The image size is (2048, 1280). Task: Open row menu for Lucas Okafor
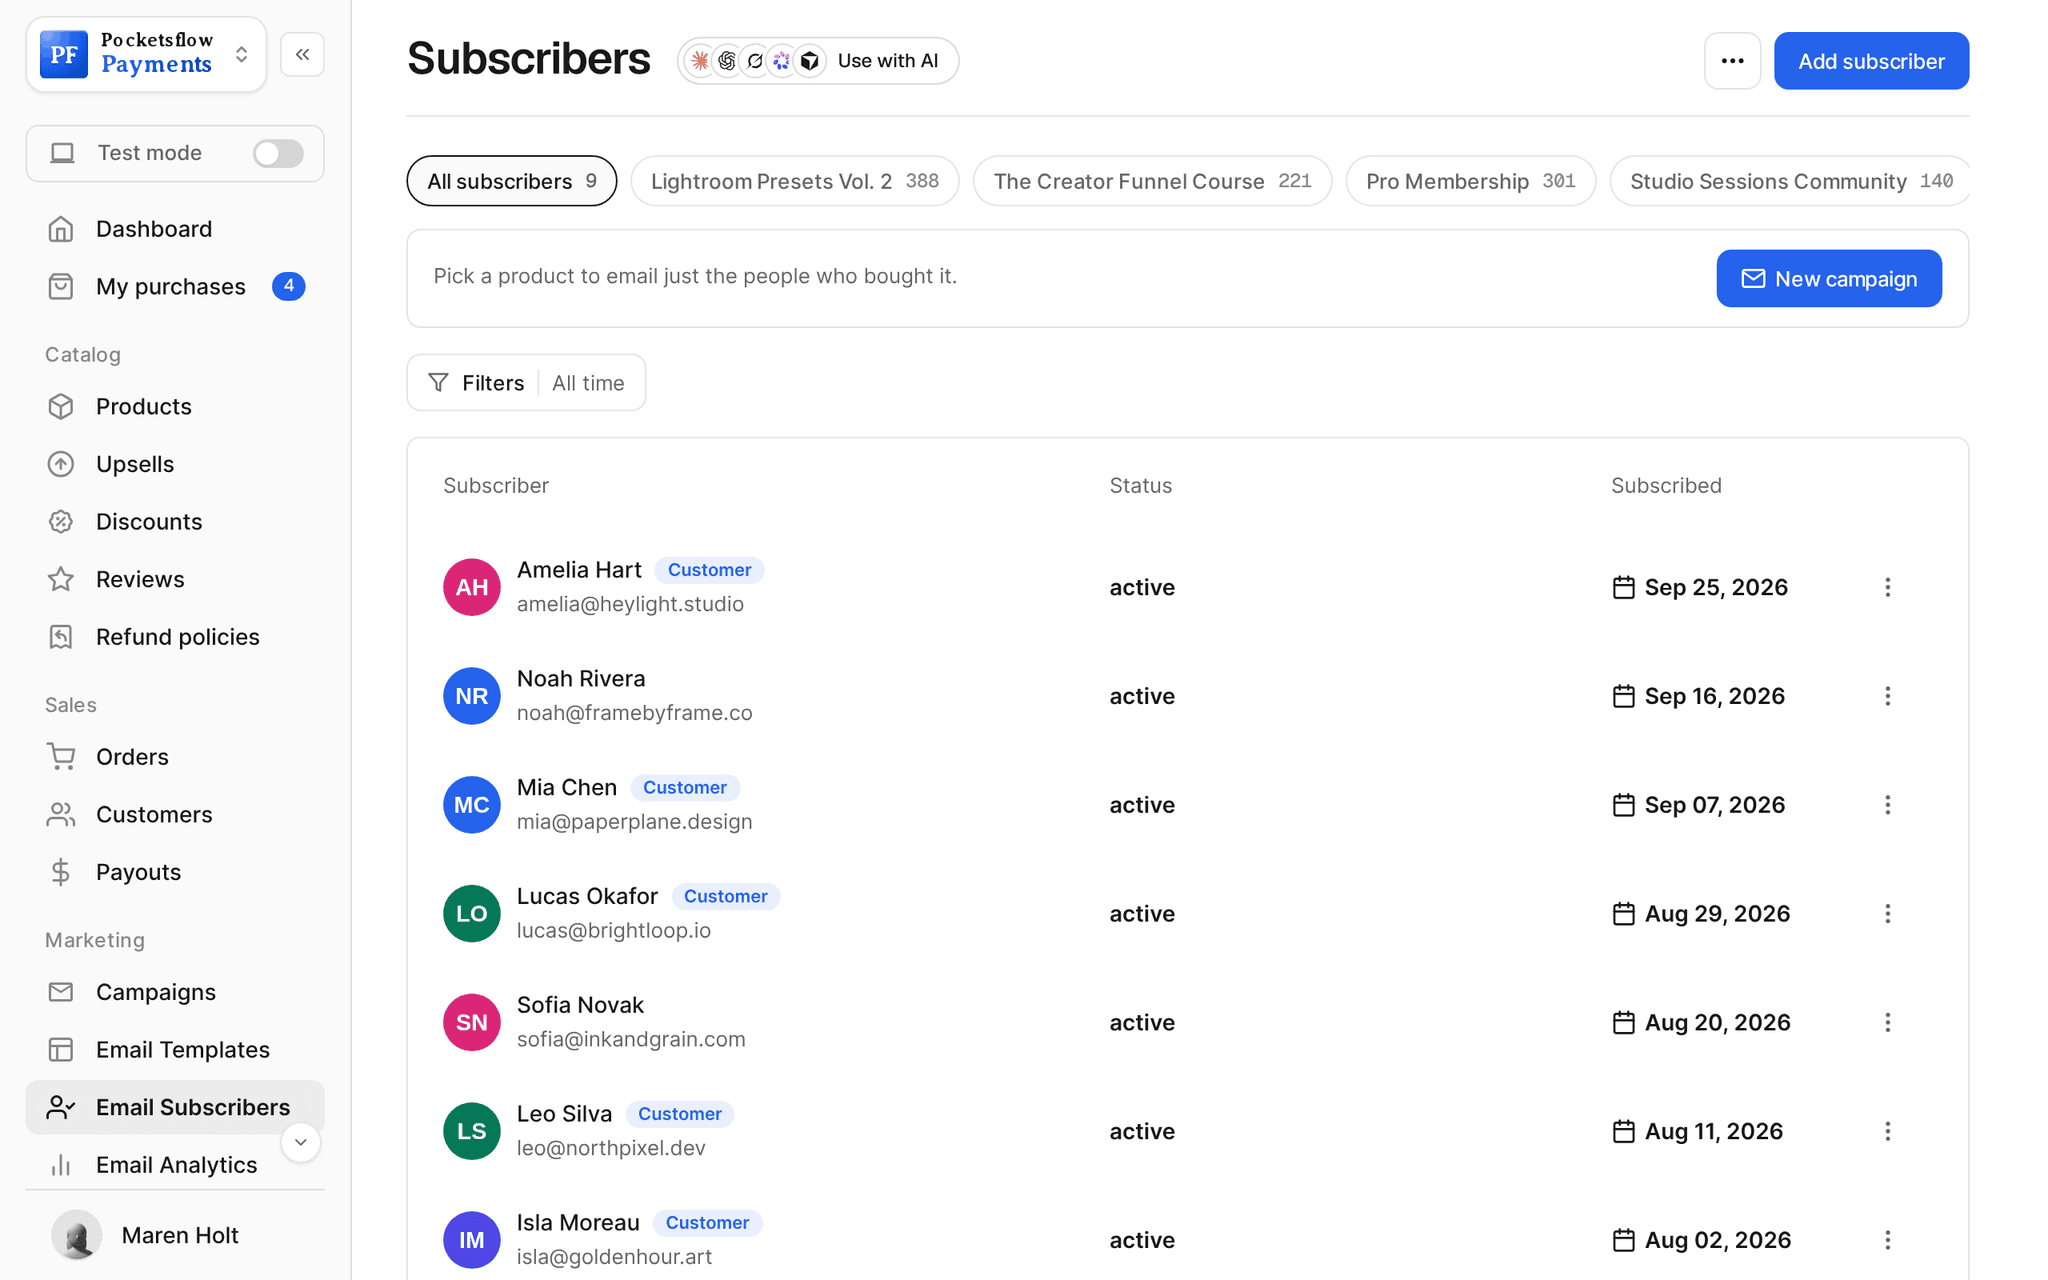(1888, 914)
